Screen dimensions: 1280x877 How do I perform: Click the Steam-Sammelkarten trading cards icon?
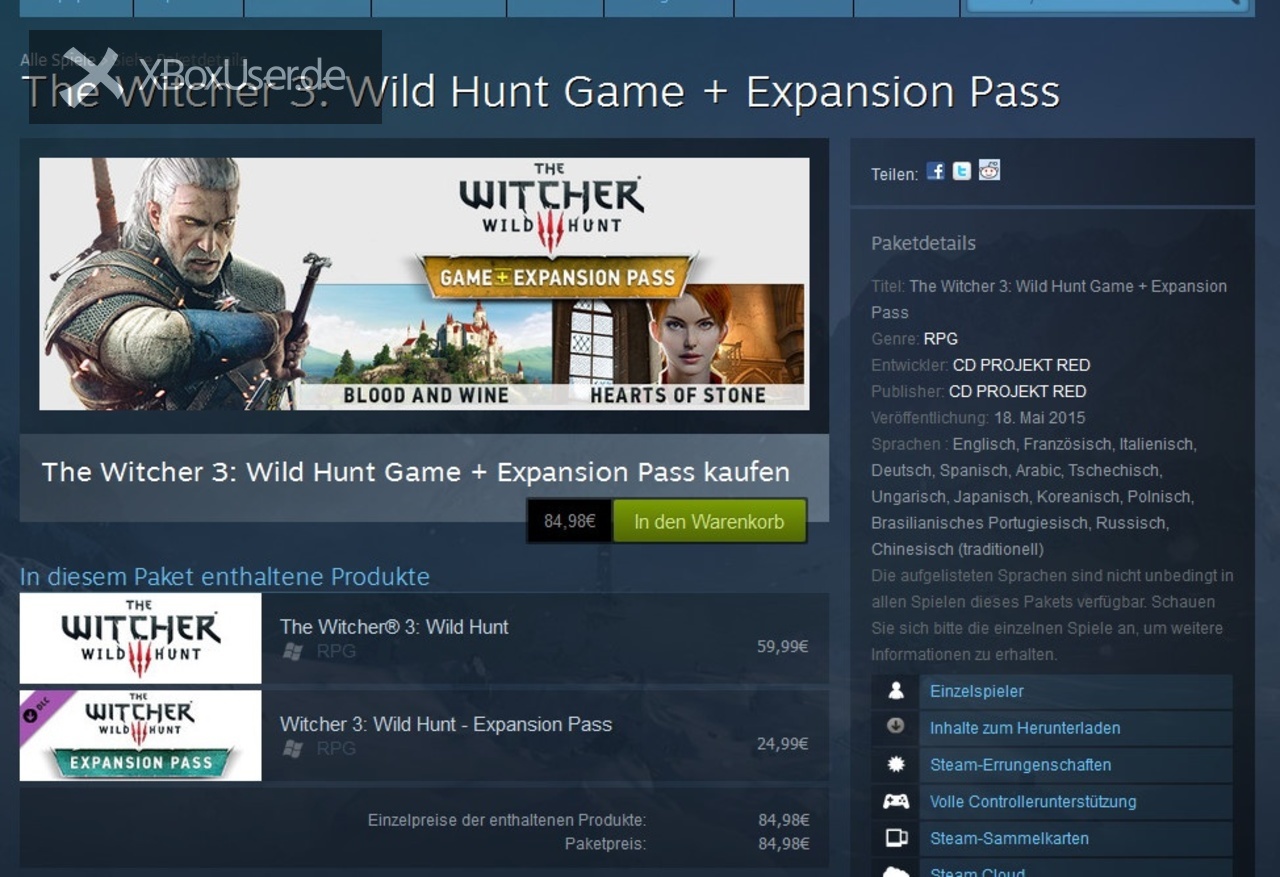(x=896, y=838)
